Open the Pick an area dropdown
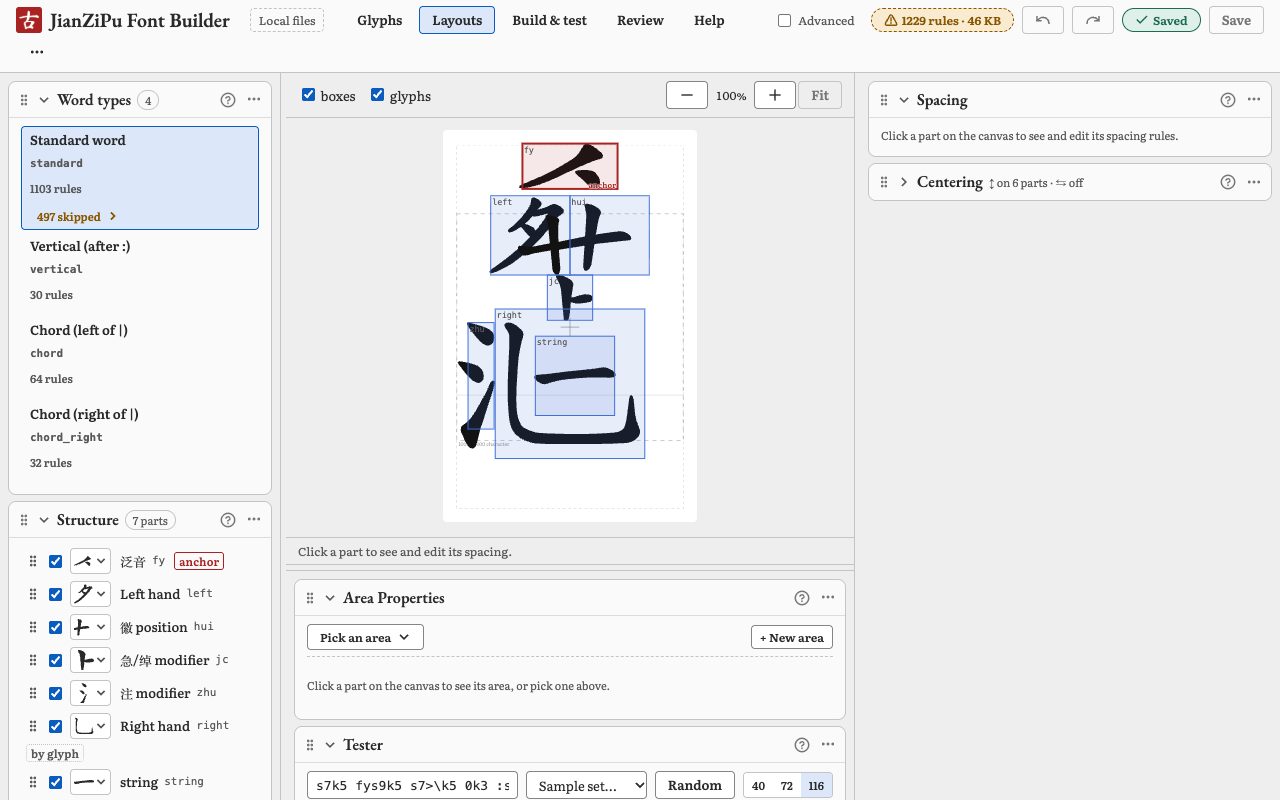 tap(365, 637)
